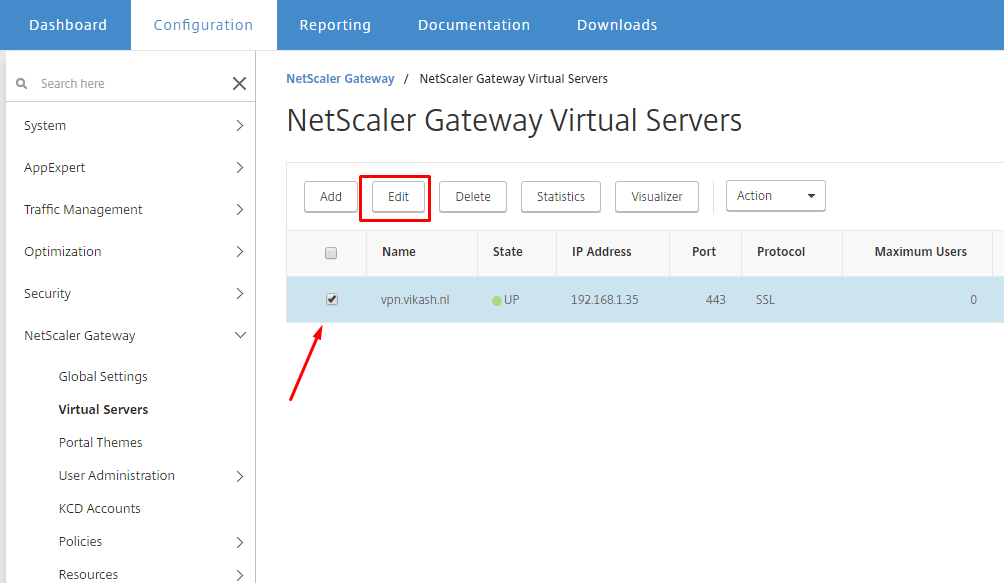Select Virtual Servers in the sidebar
The height and width of the screenshot is (583, 1004).
(x=103, y=410)
